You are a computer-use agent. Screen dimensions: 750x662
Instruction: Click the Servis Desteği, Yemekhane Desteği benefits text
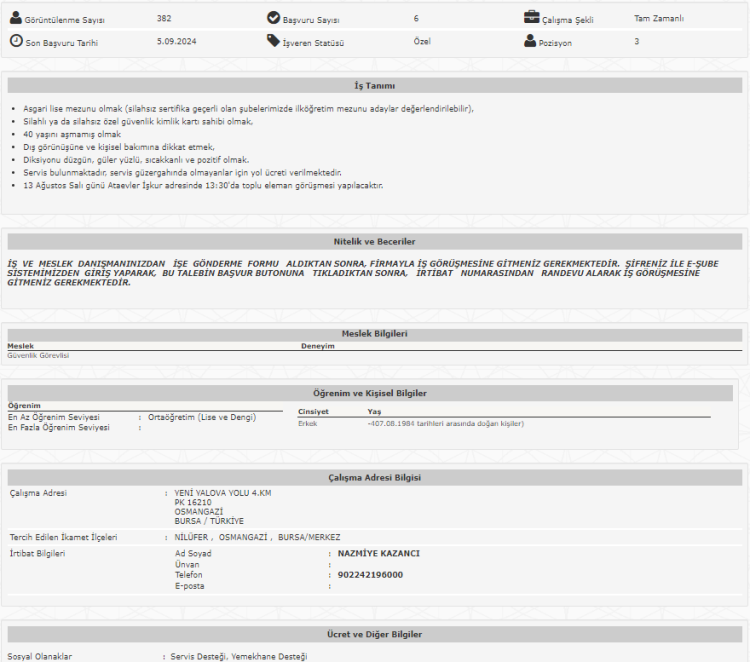[x=234, y=656]
